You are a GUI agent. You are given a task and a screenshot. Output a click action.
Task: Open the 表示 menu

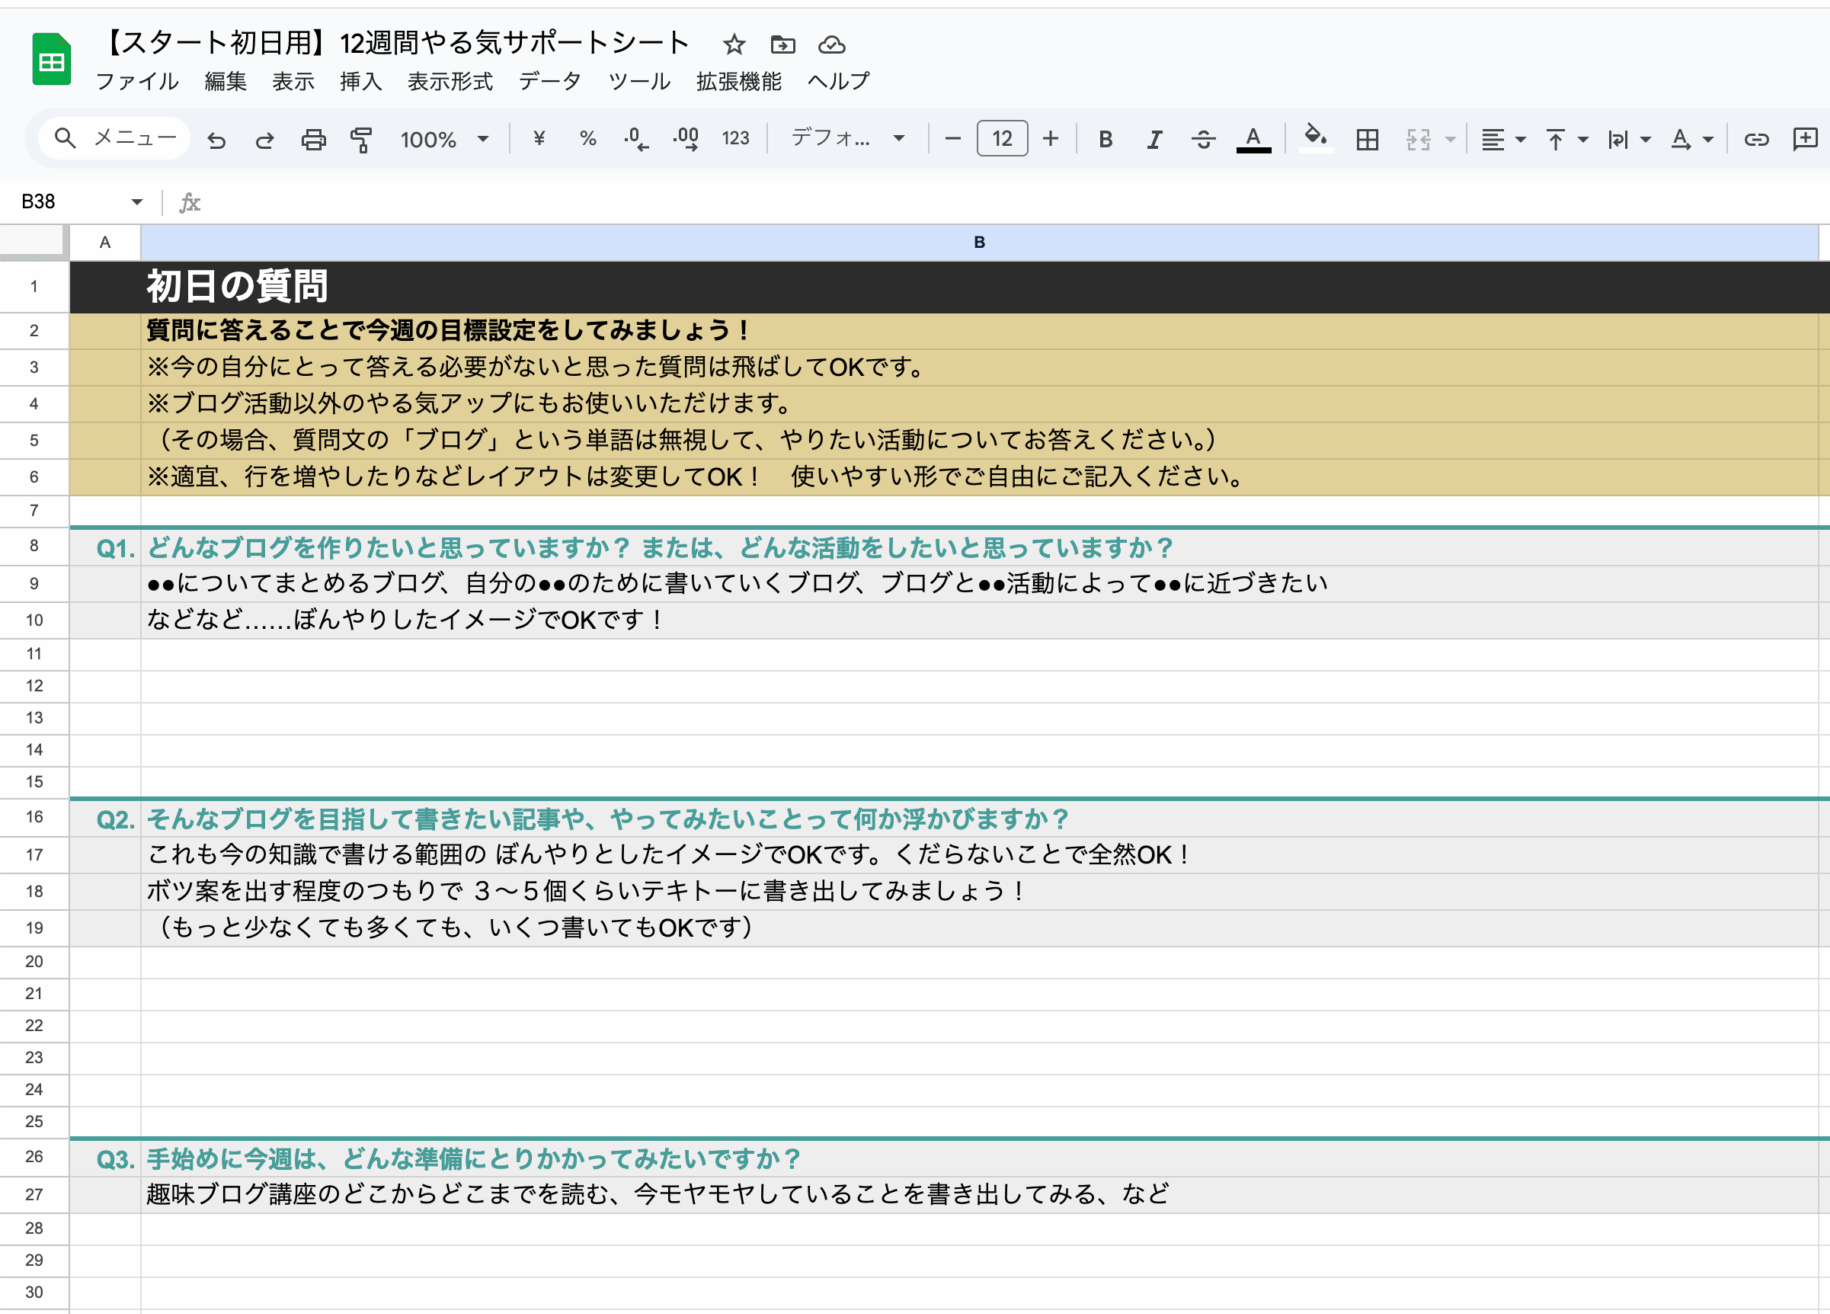293,81
